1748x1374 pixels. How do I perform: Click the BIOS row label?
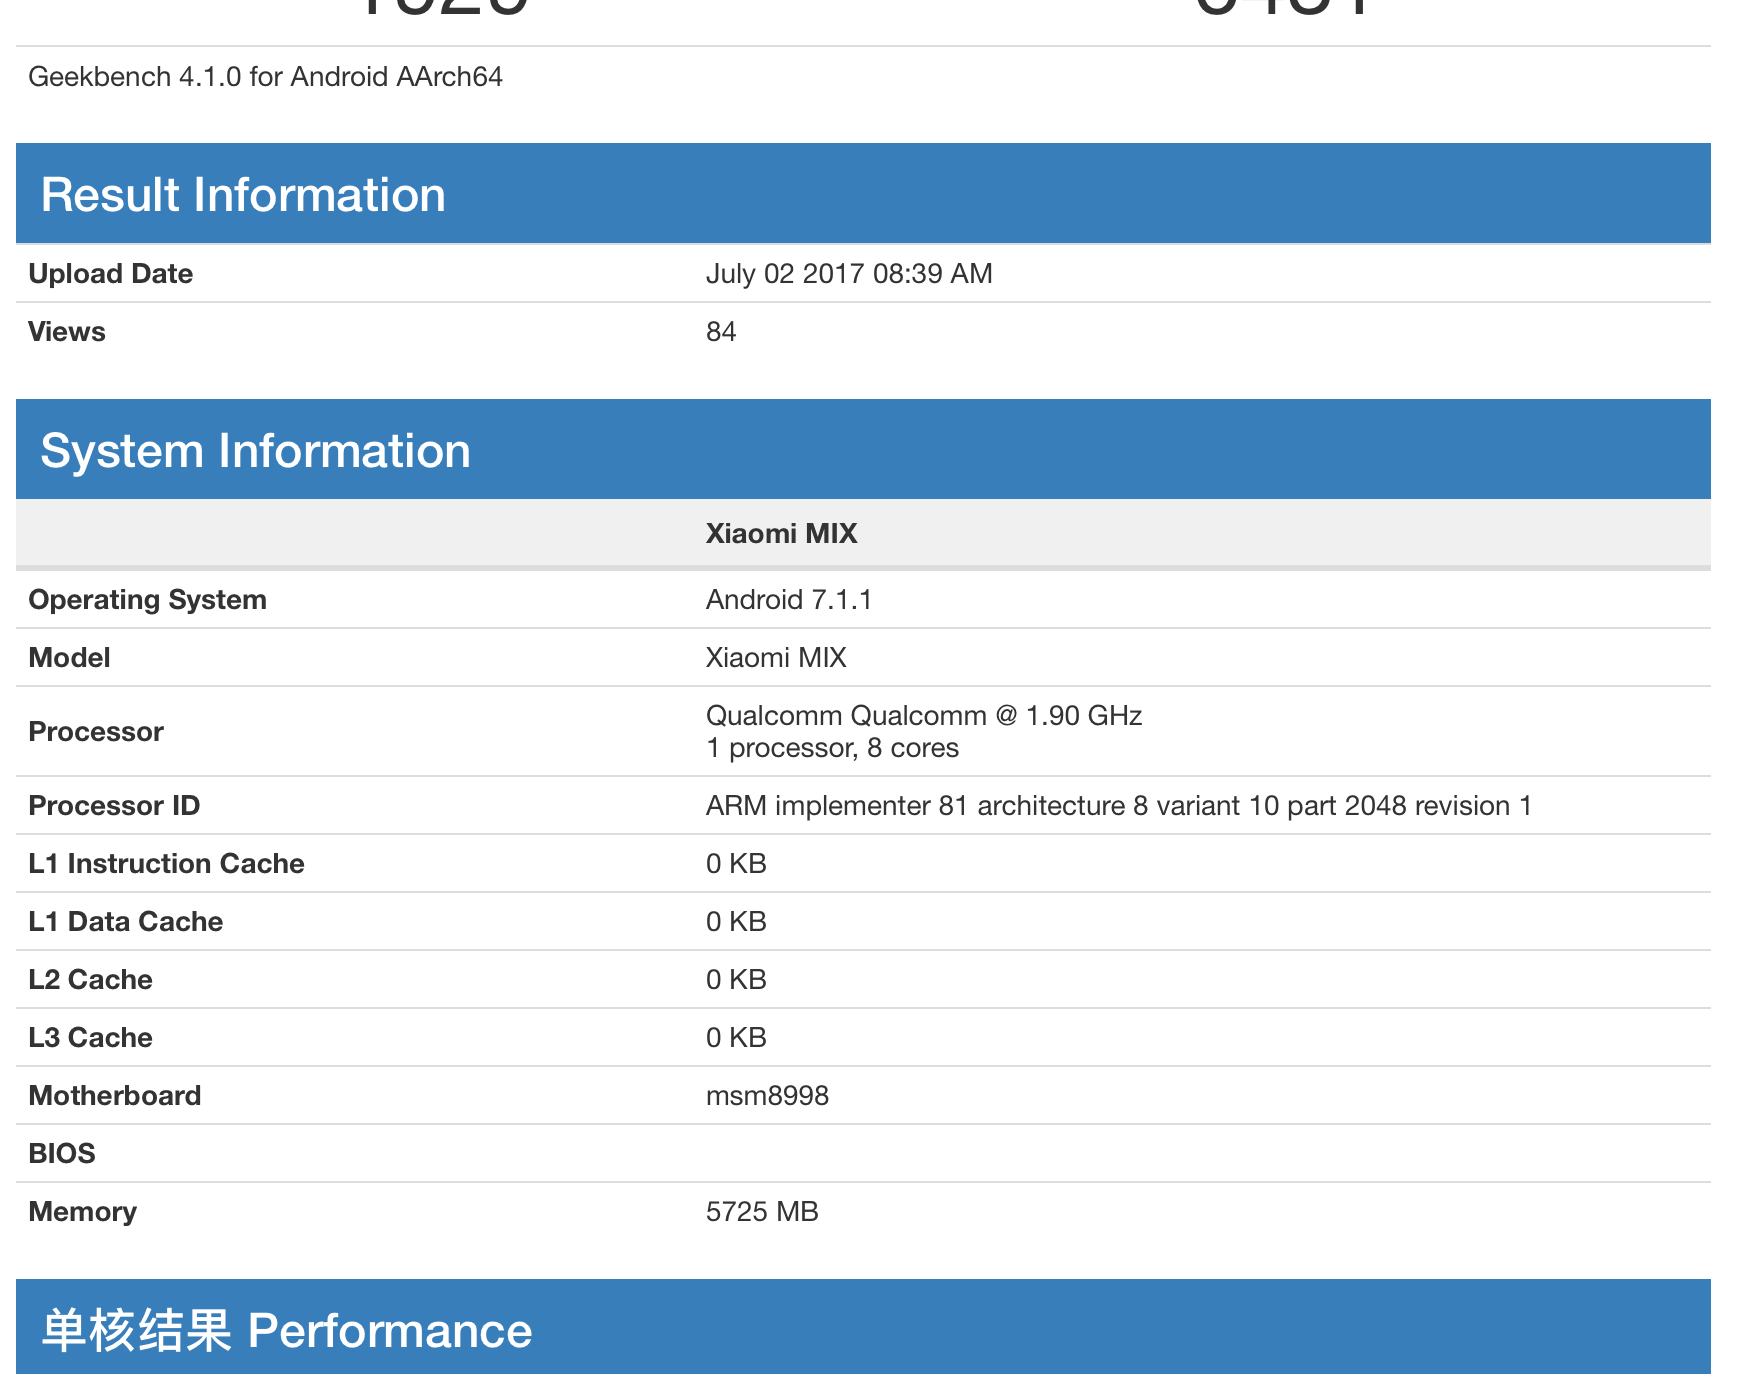[x=62, y=1154]
